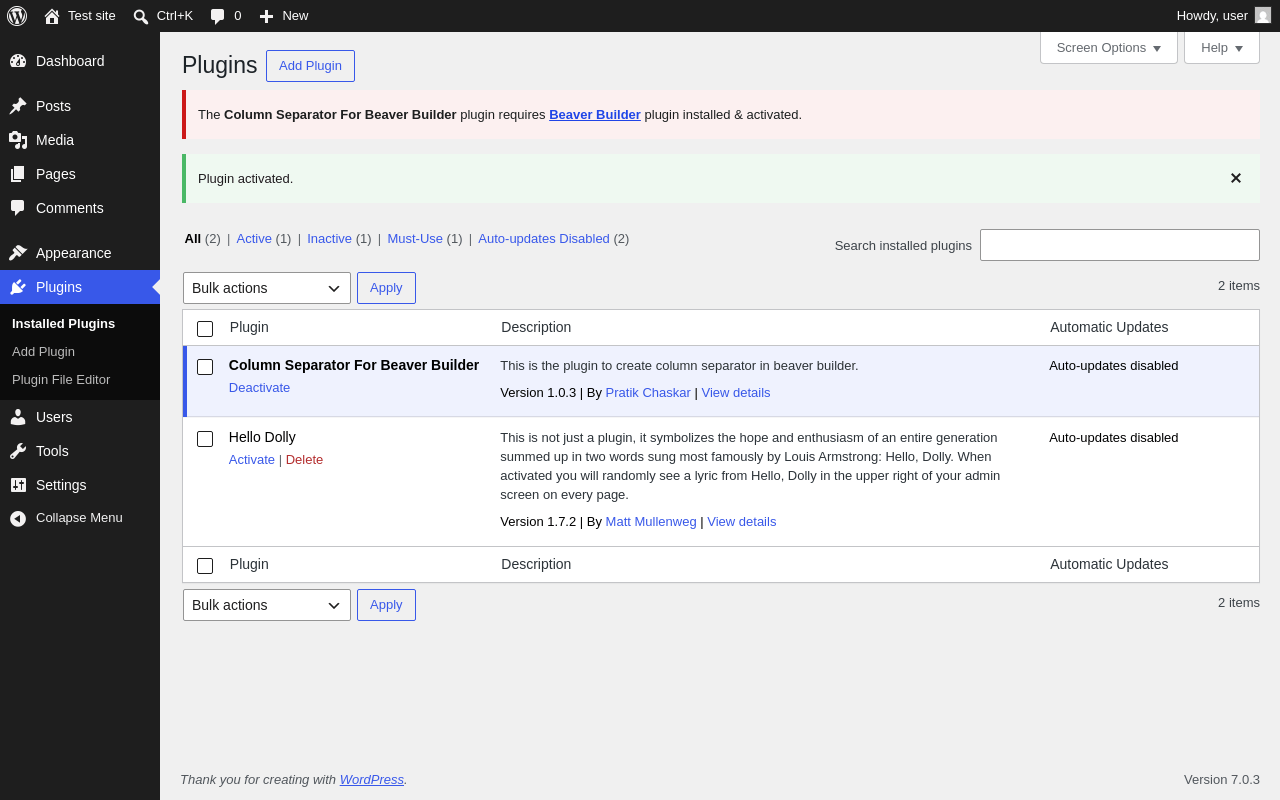The width and height of the screenshot is (1280, 800).
Task: Sort by Plugin column header
Action: coord(249,327)
